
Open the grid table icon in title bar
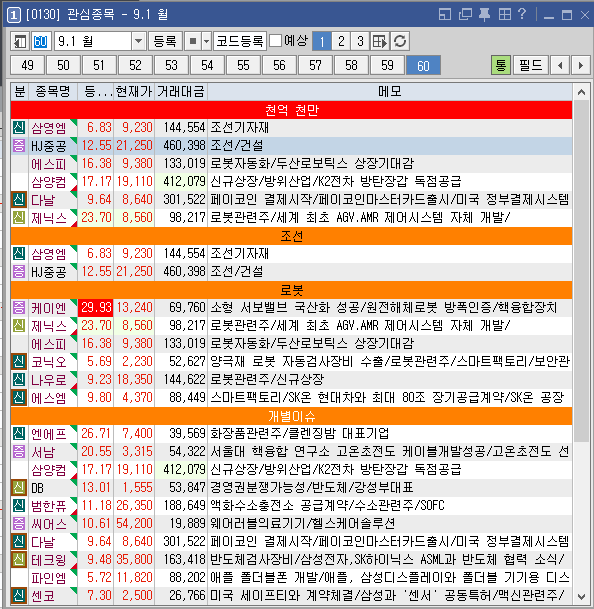[505, 15]
